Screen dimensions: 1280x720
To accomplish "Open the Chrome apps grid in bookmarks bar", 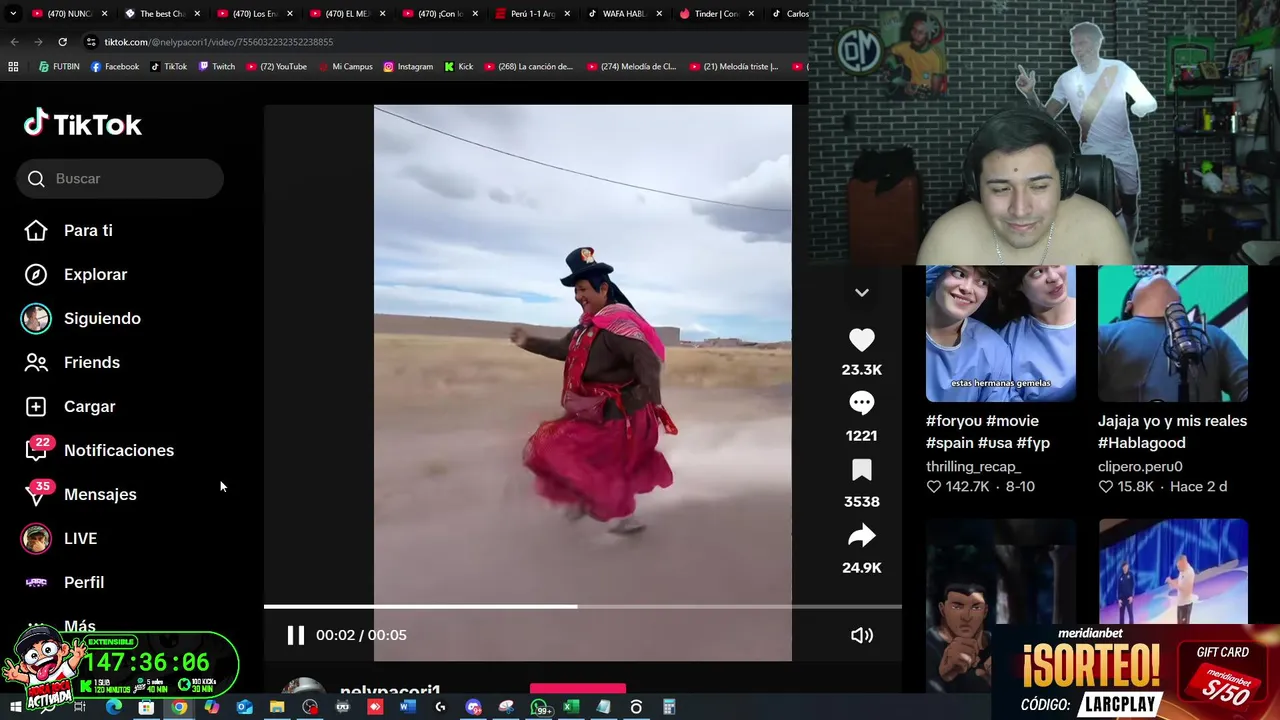I will point(13,67).
